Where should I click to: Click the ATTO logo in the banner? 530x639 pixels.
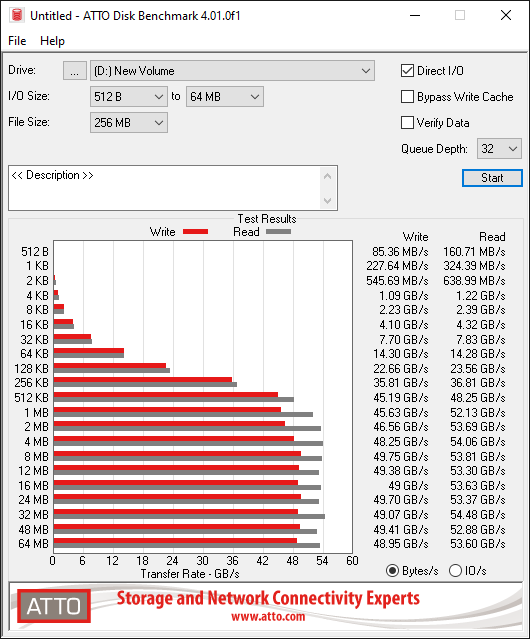[54, 606]
